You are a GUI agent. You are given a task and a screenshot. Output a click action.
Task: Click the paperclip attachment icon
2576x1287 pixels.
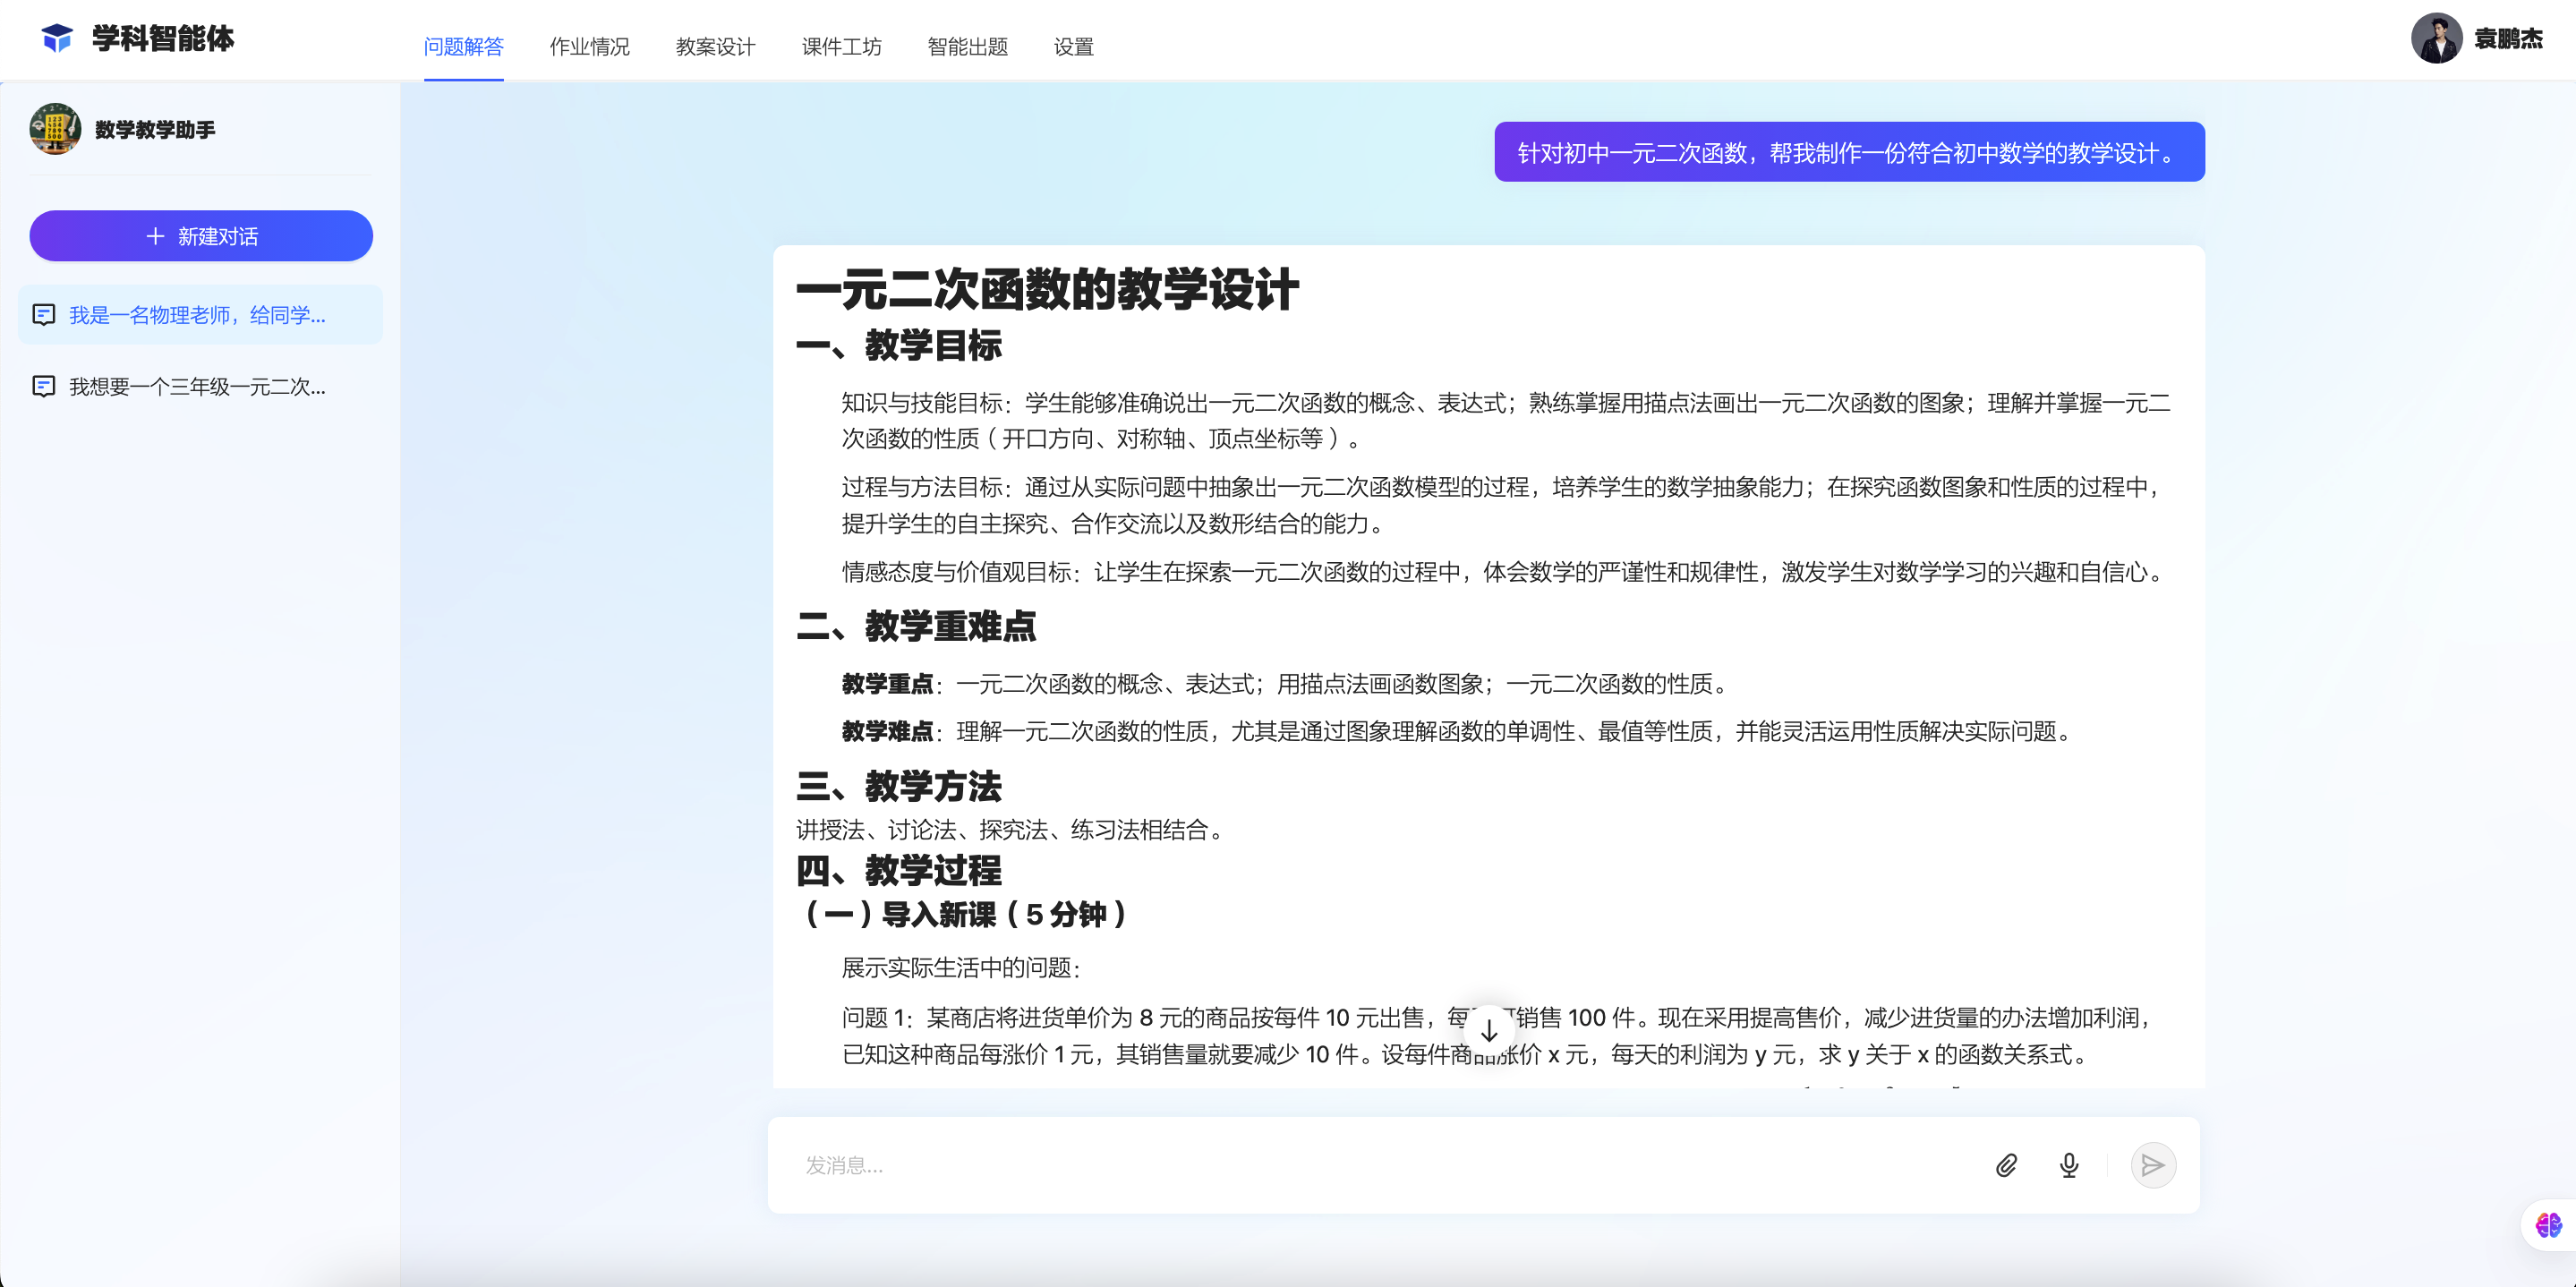2006,1165
